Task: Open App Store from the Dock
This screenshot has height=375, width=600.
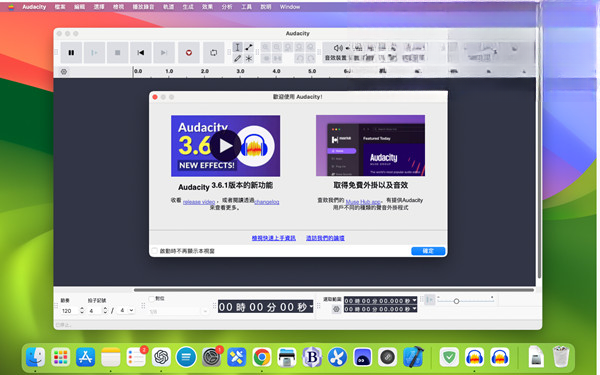Action: [86, 357]
